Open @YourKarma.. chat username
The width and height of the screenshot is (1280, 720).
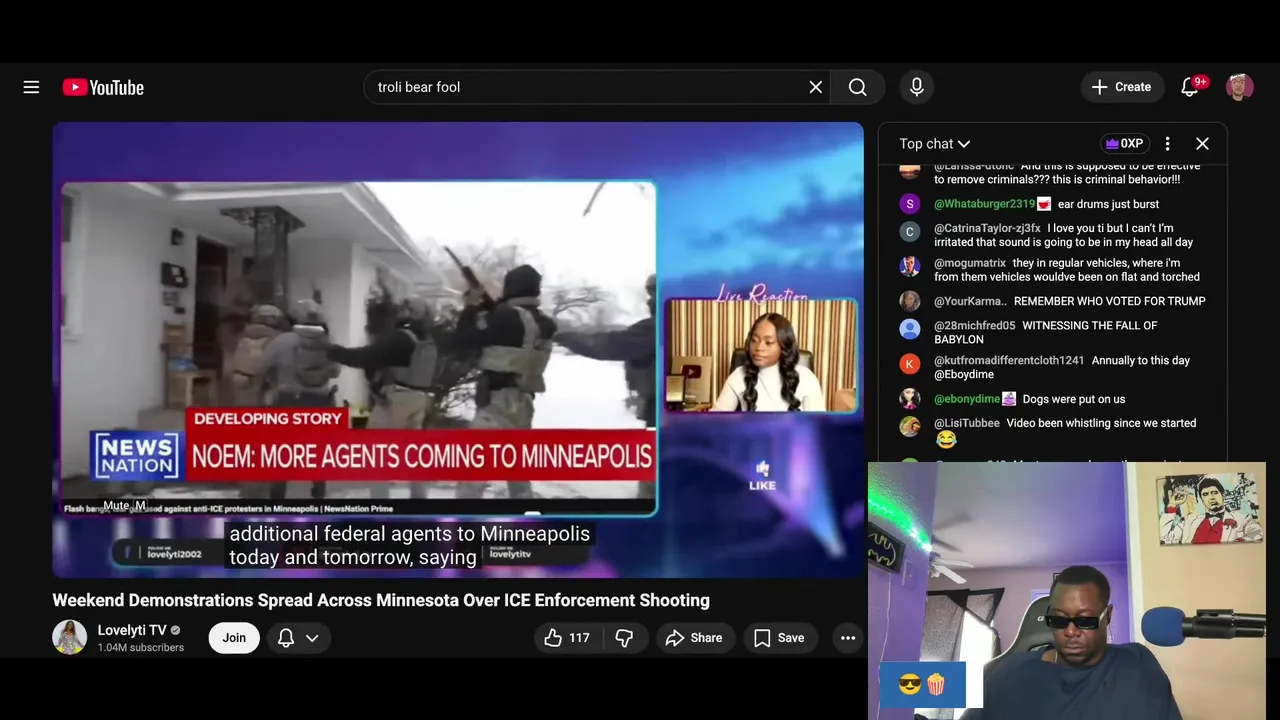(x=970, y=301)
